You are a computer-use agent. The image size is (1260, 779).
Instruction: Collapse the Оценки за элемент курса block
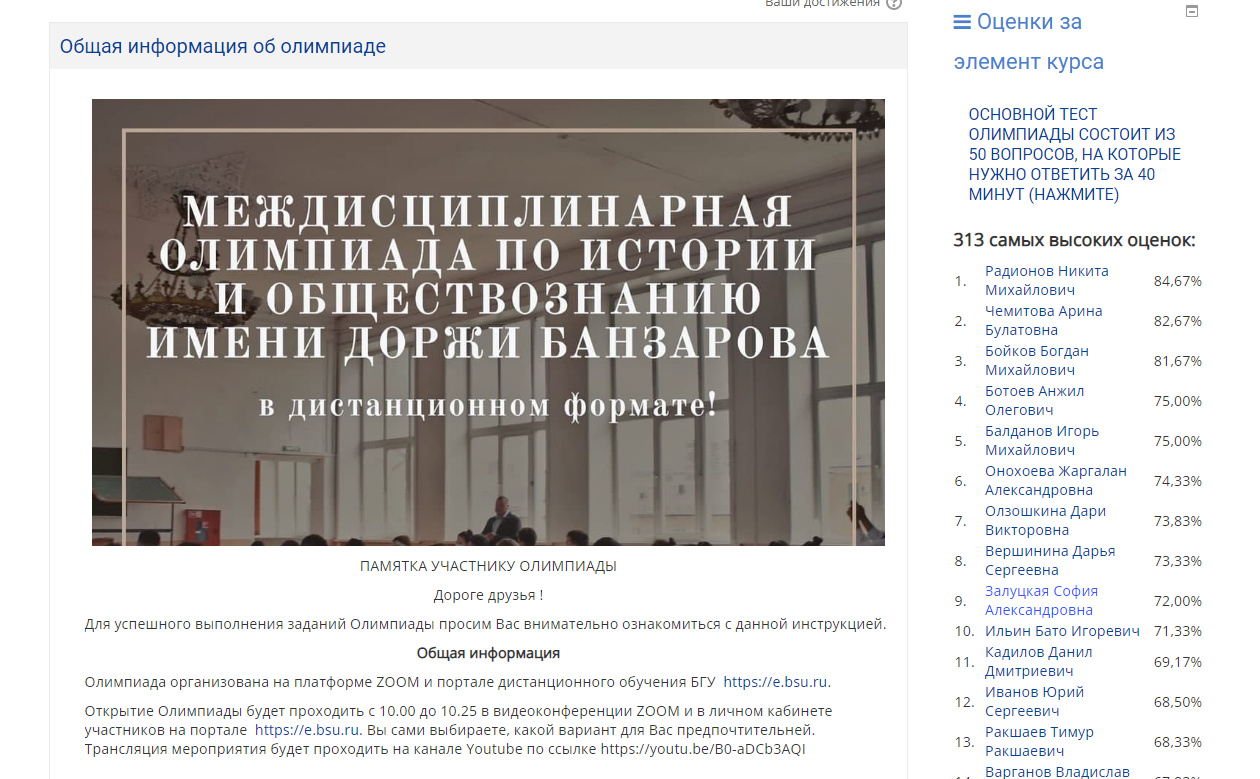click(1191, 11)
